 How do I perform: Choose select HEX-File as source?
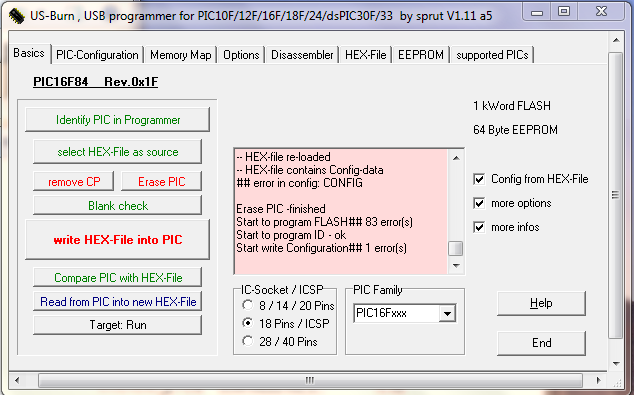tap(118, 152)
